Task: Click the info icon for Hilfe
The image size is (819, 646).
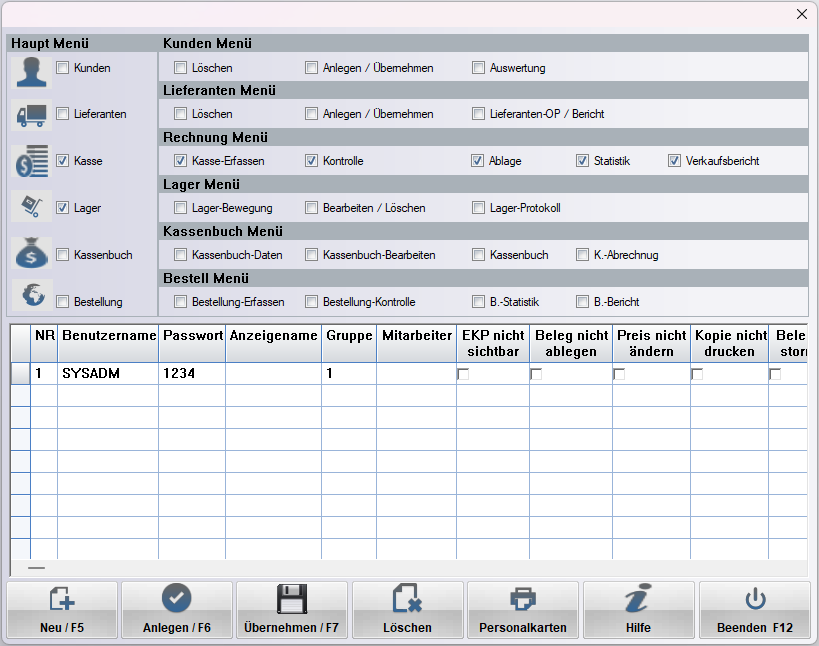Action: pyautogui.click(x=638, y=598)
